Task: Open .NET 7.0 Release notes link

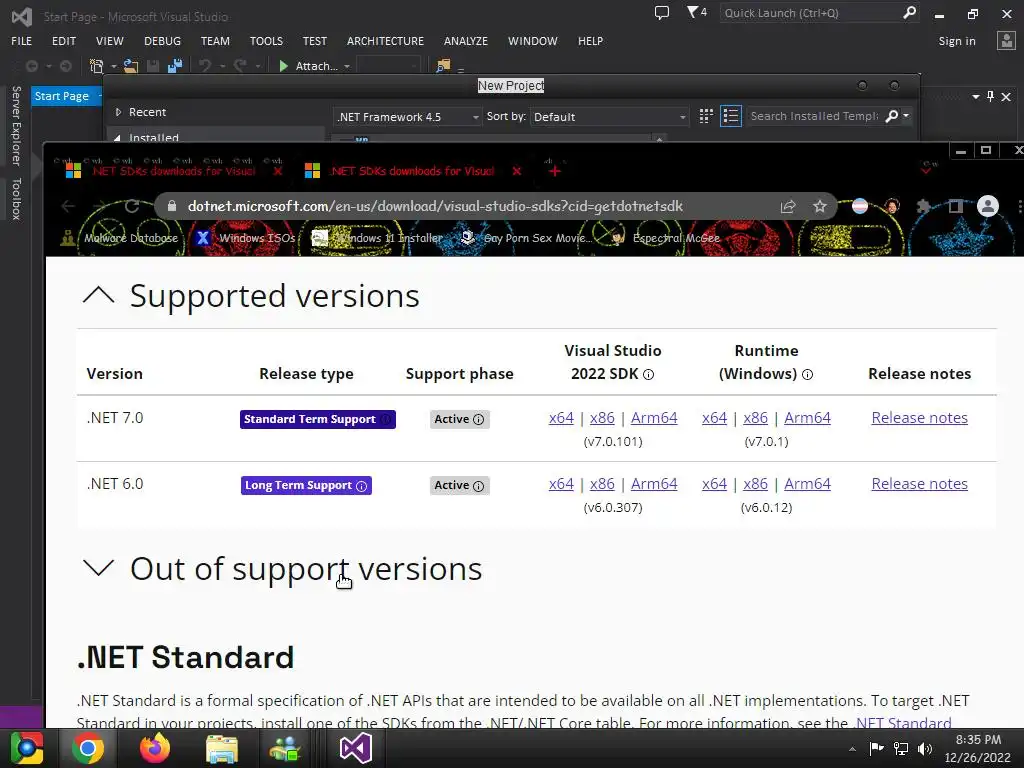Action: coord(920,418)
